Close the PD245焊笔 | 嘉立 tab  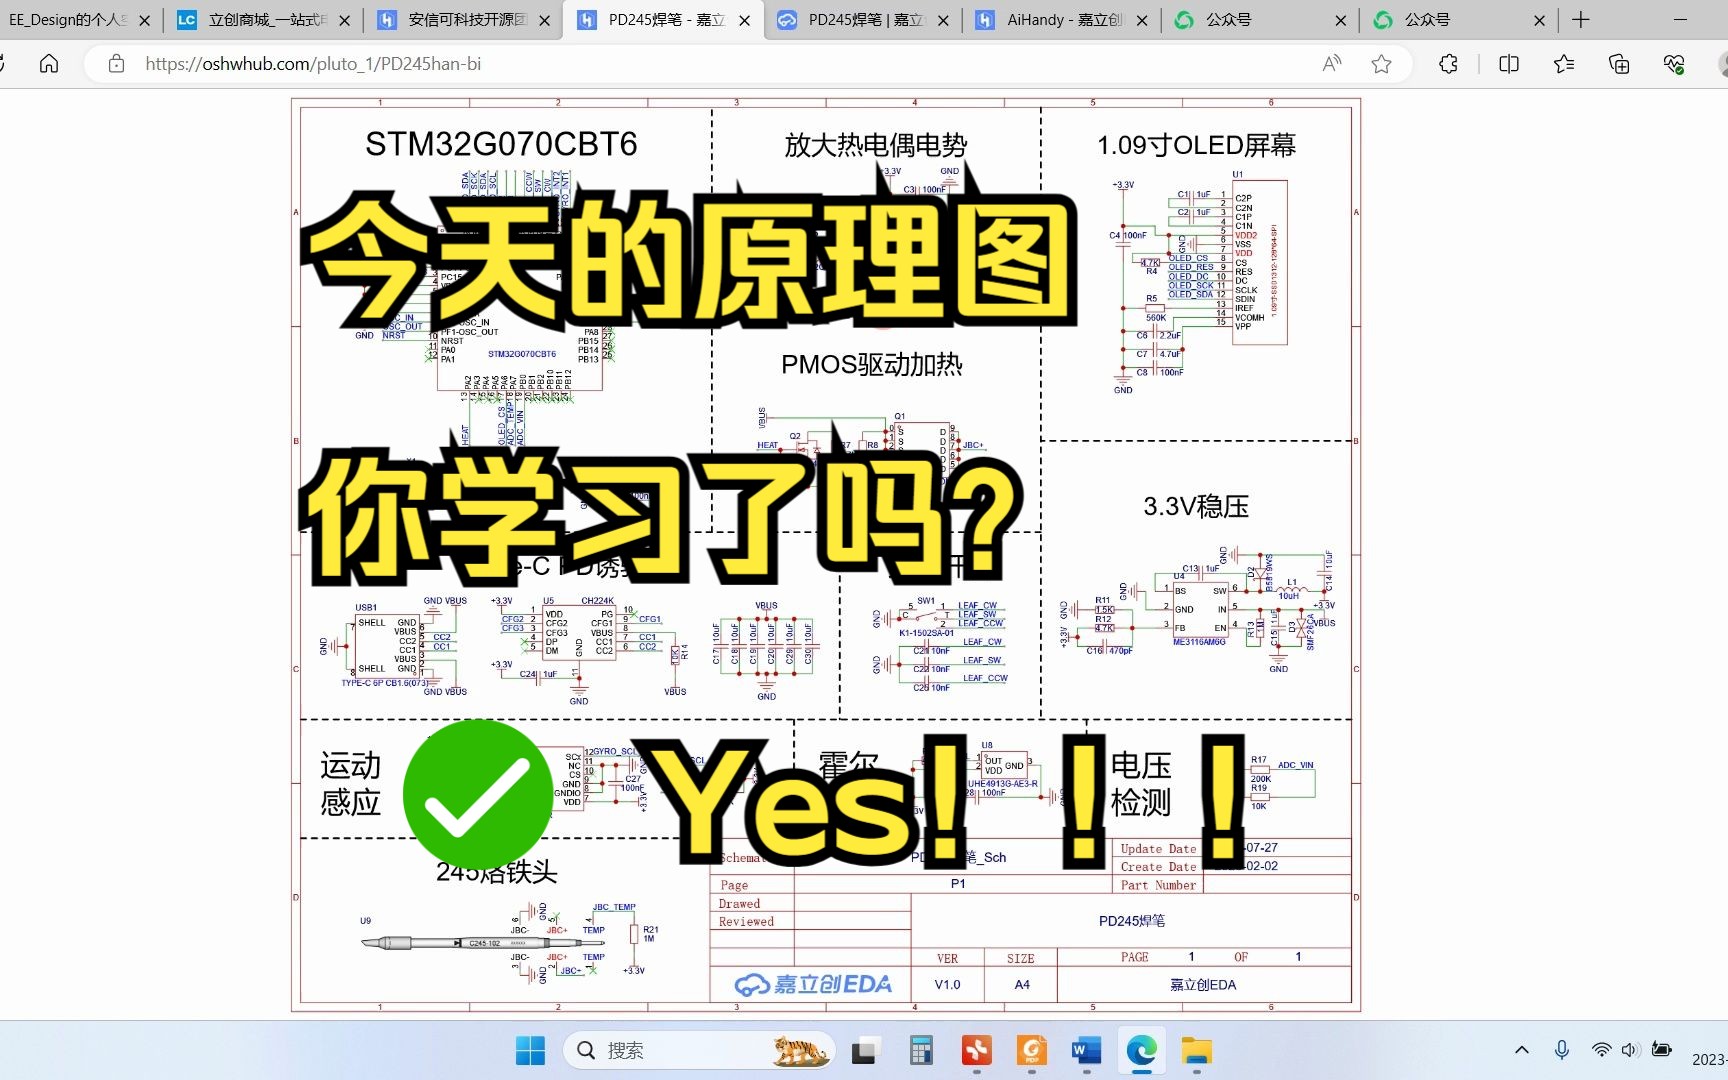point(943,20)
